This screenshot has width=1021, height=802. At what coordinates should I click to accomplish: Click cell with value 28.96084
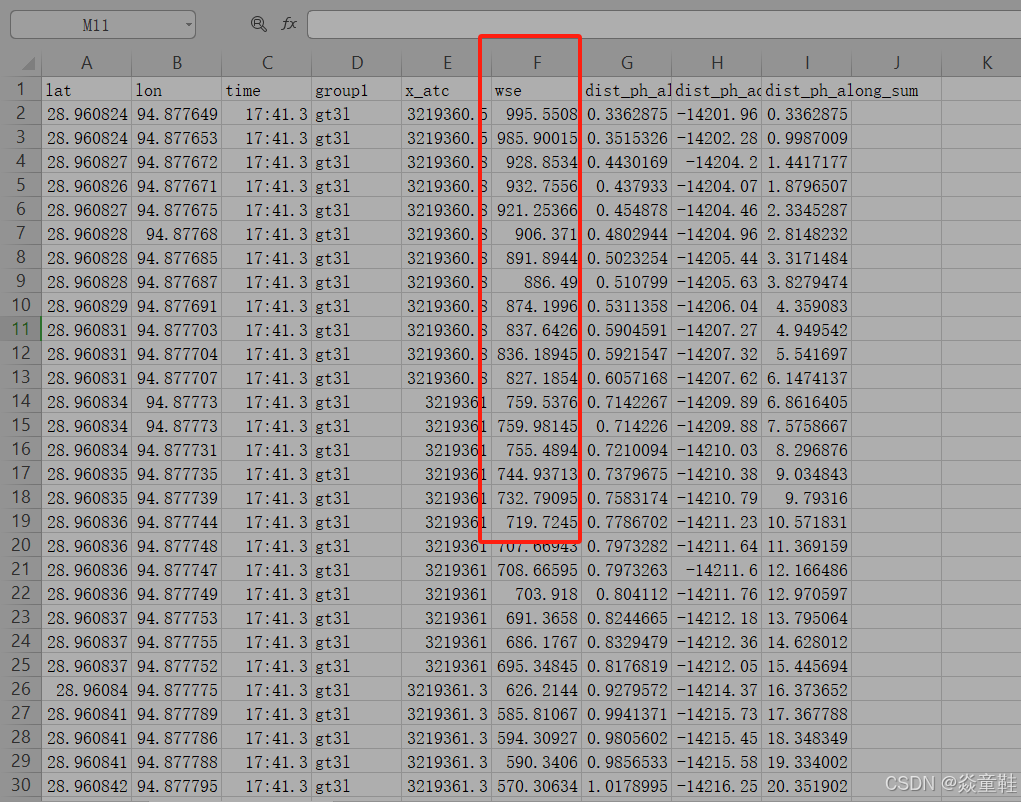[x=87, y=690]
